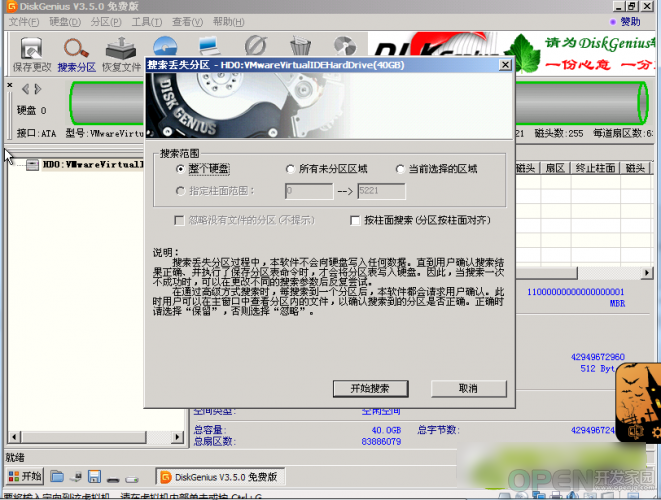Click the Search Partition (搜索分区) magnifier icon
661x500 pixels.
click(x=76, y=54)
